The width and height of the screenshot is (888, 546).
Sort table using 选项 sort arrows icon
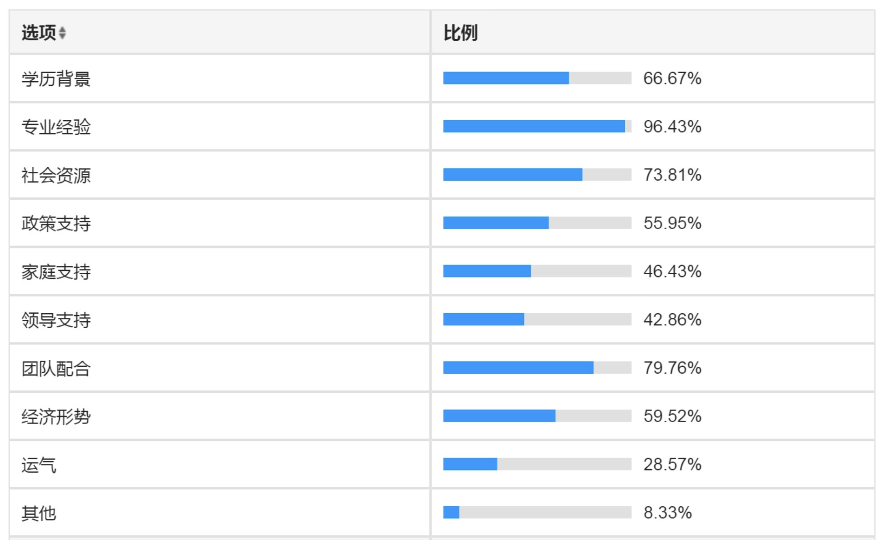pyautogui.click(x=62, y=33)
